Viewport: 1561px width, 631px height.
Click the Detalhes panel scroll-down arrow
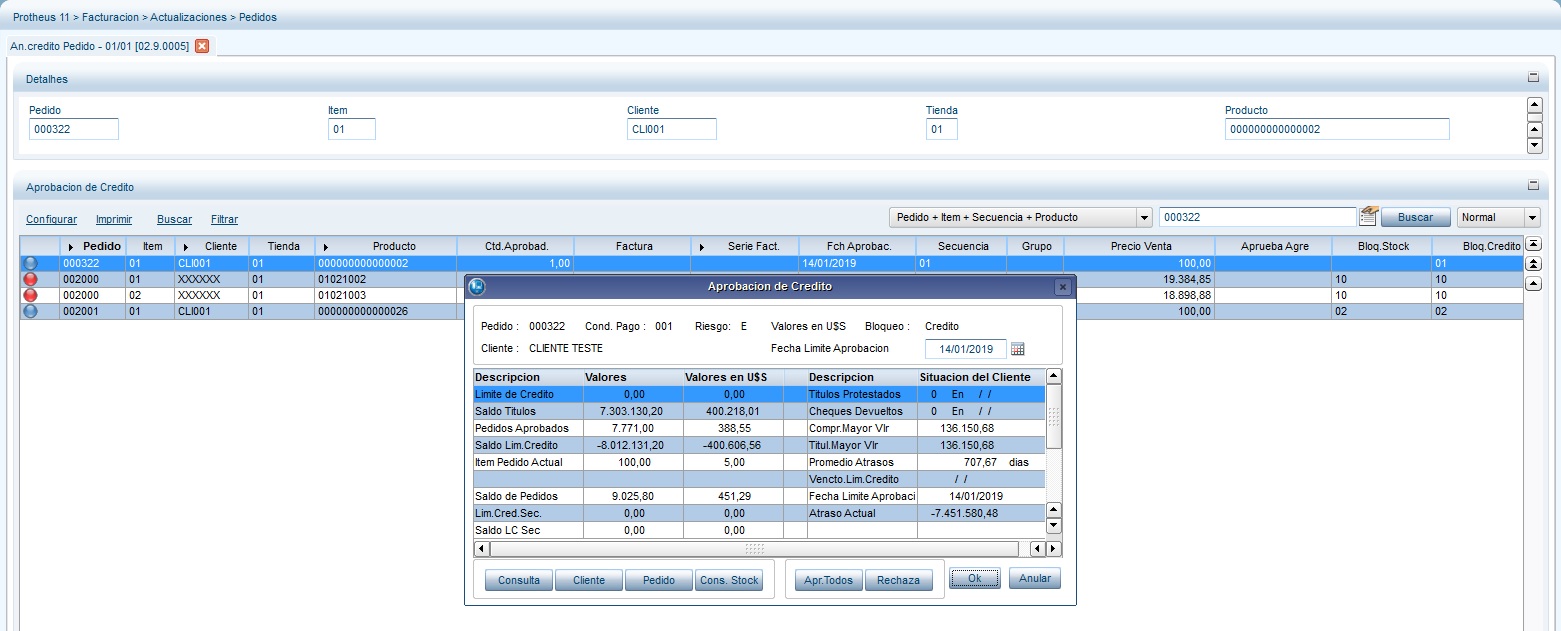[1535, 146]
